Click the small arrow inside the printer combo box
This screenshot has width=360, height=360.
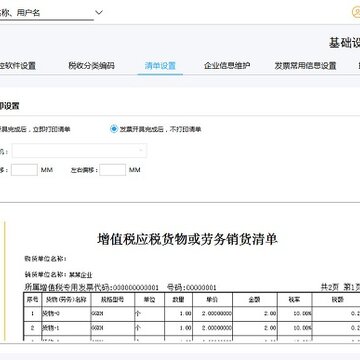141,151
